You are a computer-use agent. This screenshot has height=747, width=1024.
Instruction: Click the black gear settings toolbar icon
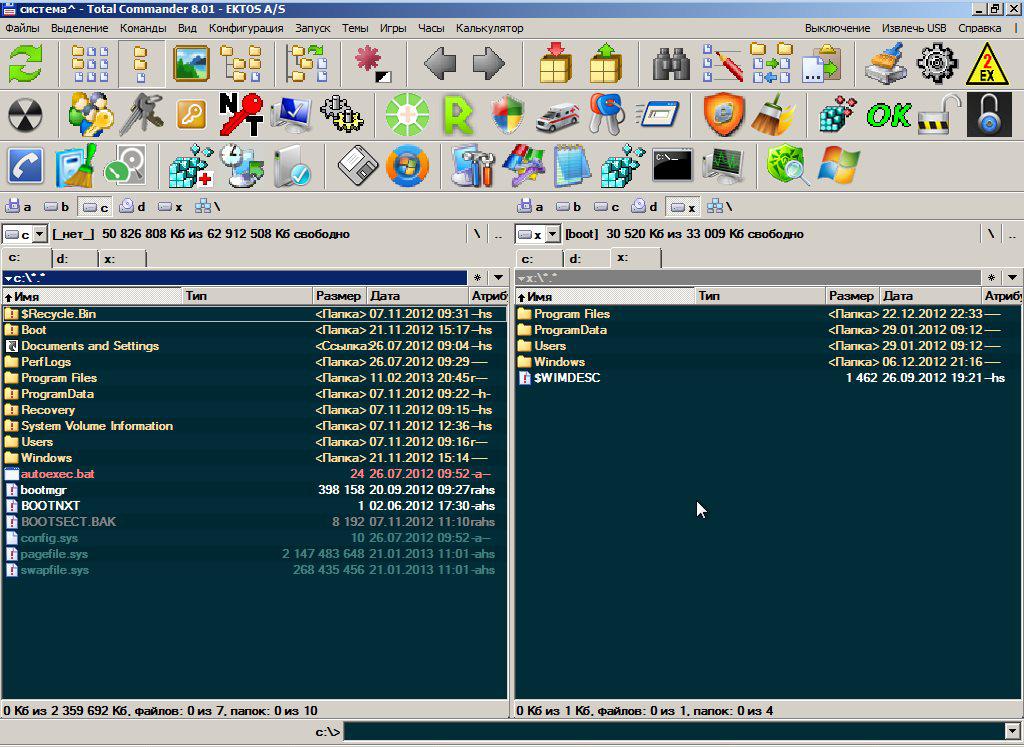[x=937, y=64]
